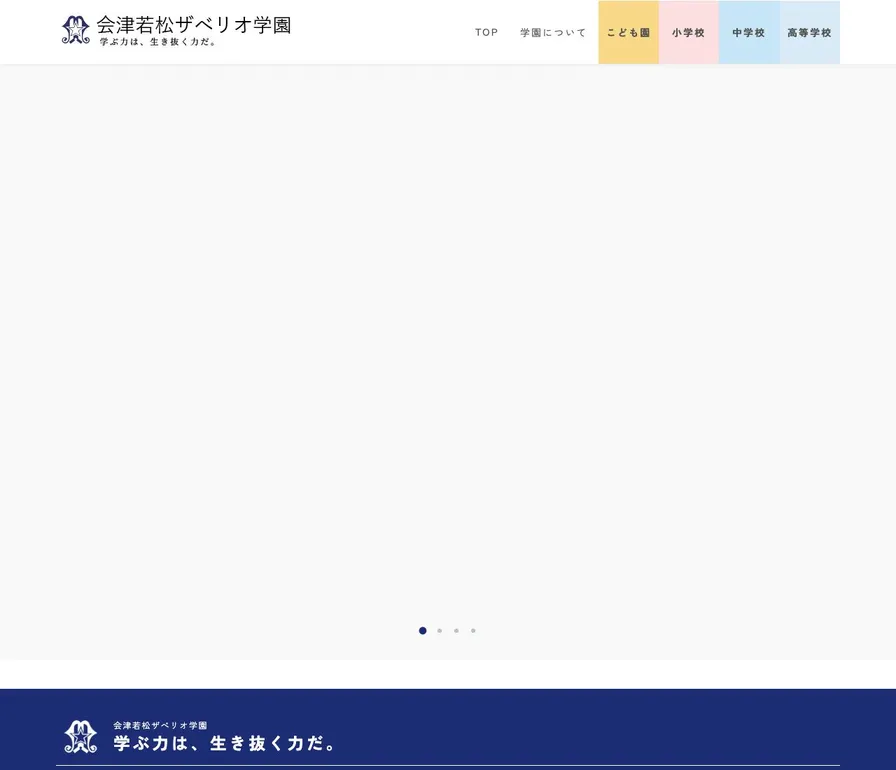Image resolution: width=896 pixels, height=770 pixels.
Task: Switch to the second slide dot
Action: (439, 631)
